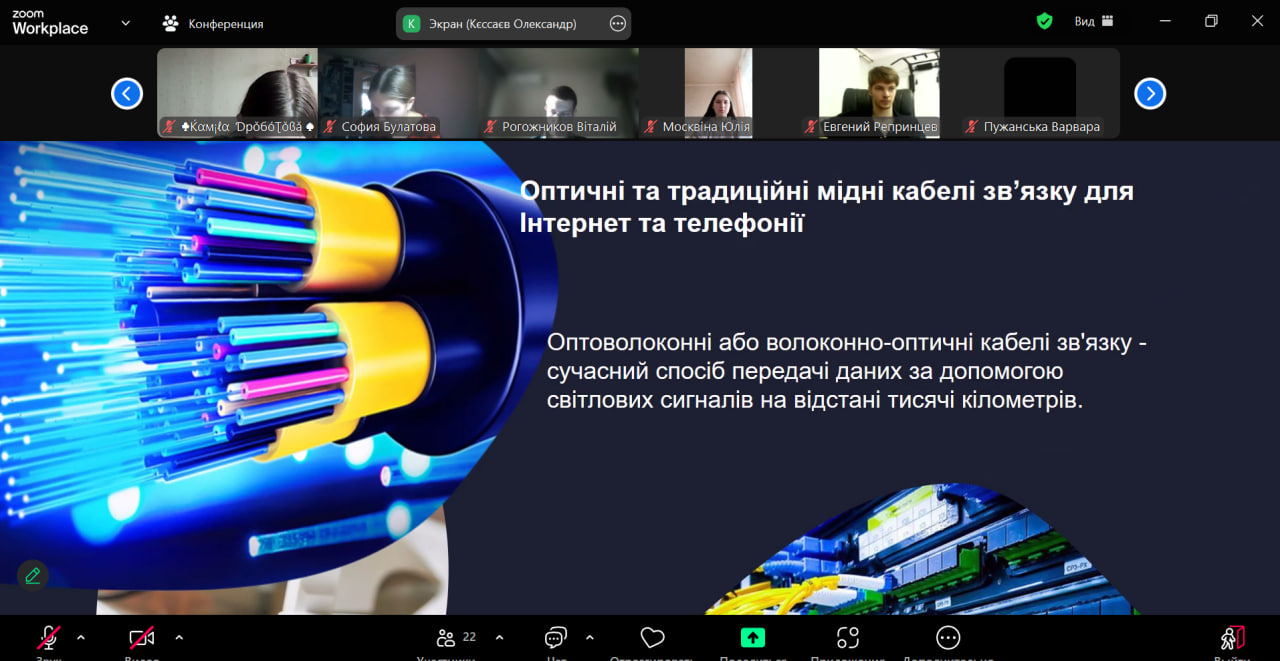Turn on the camera in the bottom toolbar
The height and width of the screenshot is (661, 1280).
coord(141,638)
